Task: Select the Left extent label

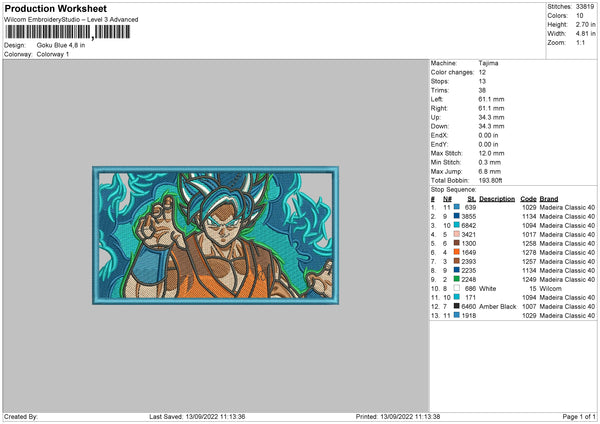Action: point(437,99)
